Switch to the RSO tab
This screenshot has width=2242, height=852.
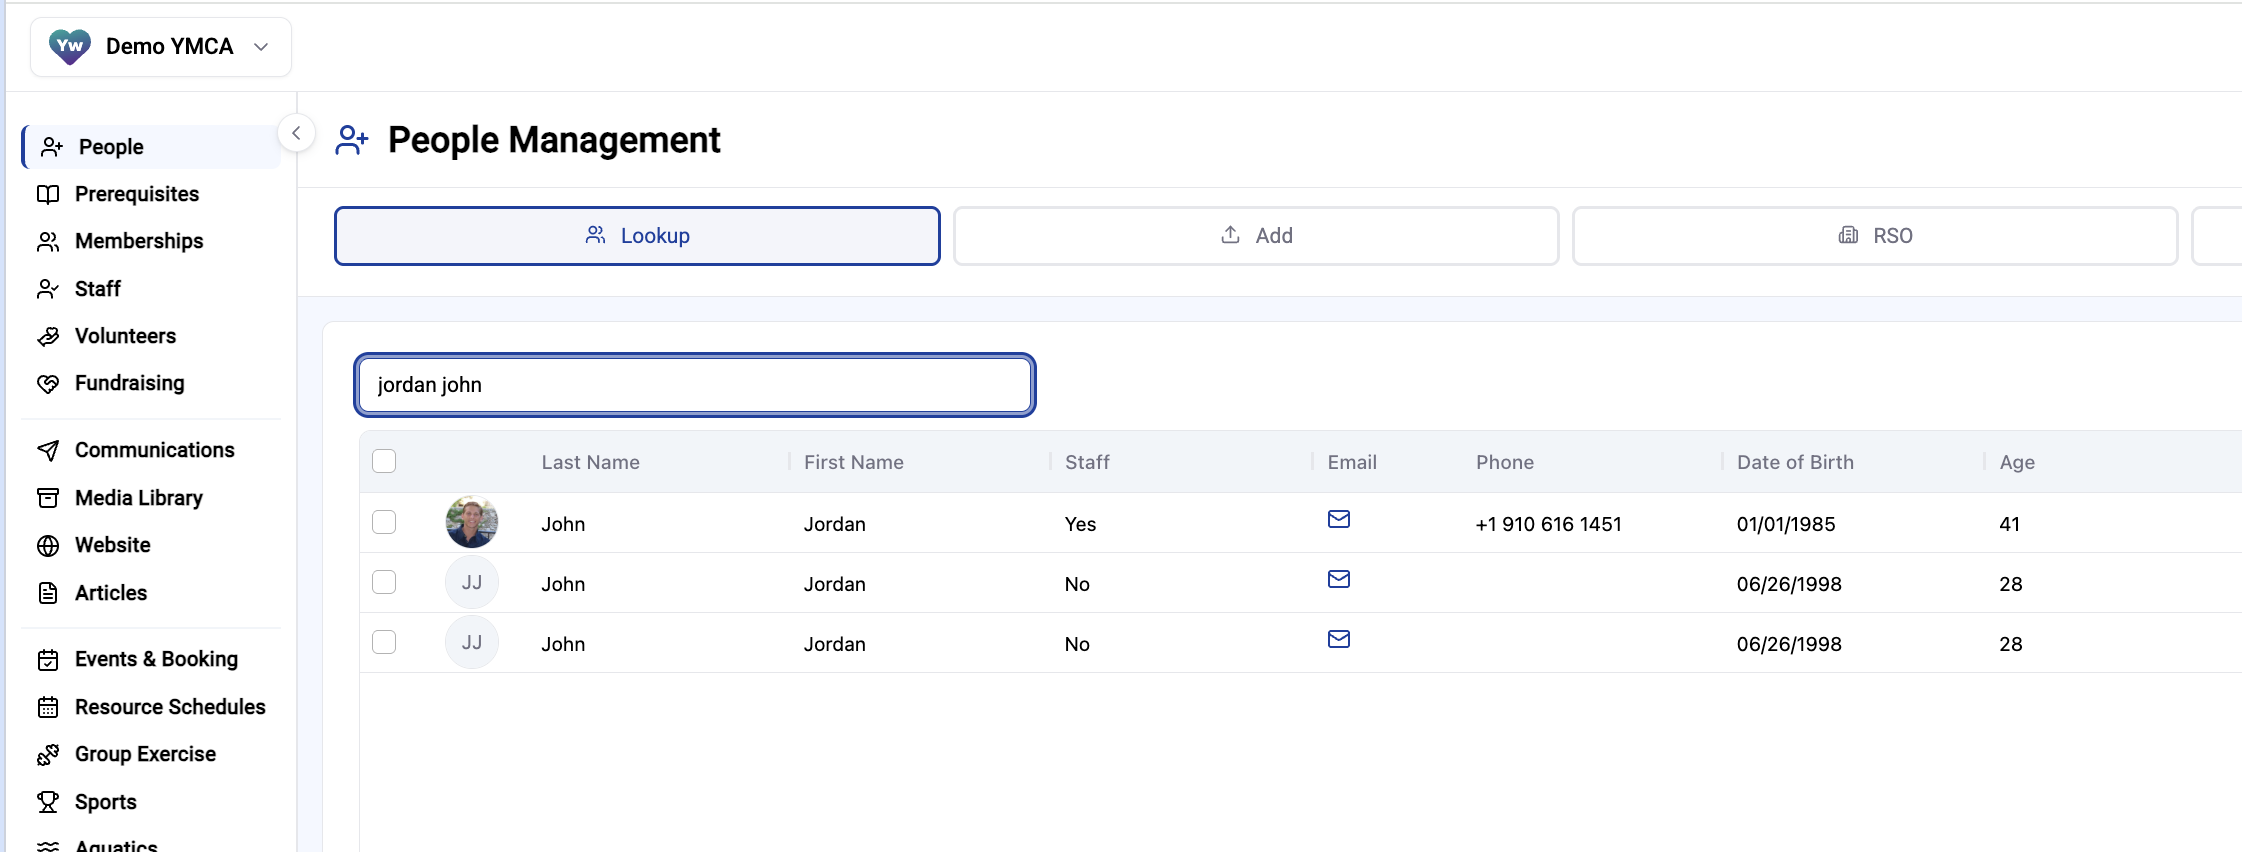(1875, 236)
